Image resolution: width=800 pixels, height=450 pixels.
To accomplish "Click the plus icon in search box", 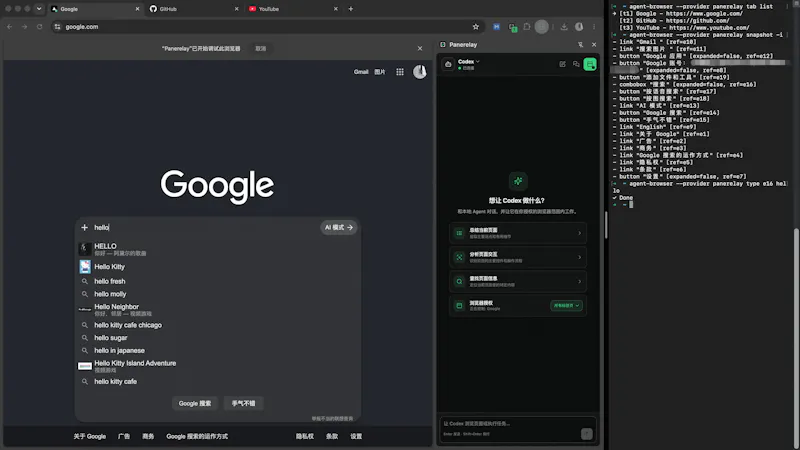I will [85, 228].
